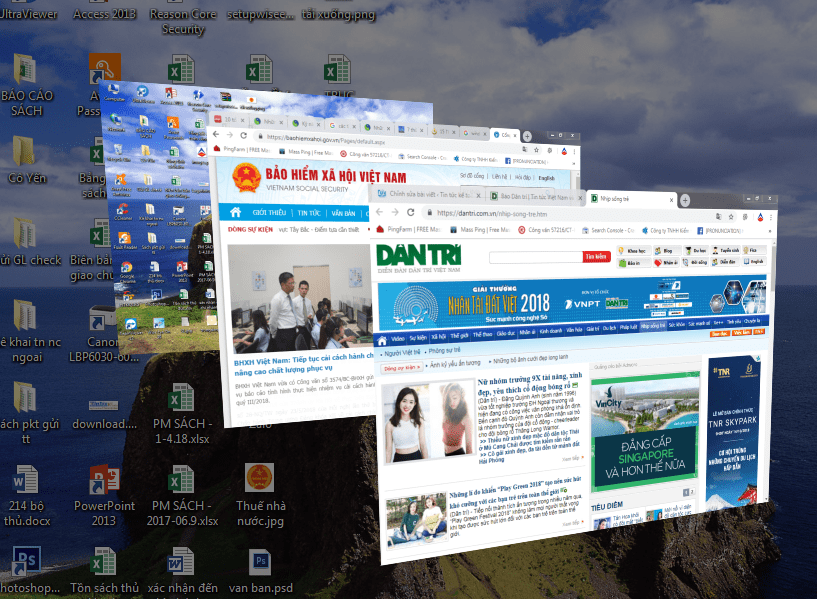
Task: Click the back arrow in Dantri window
Action: tap(381, 213)
